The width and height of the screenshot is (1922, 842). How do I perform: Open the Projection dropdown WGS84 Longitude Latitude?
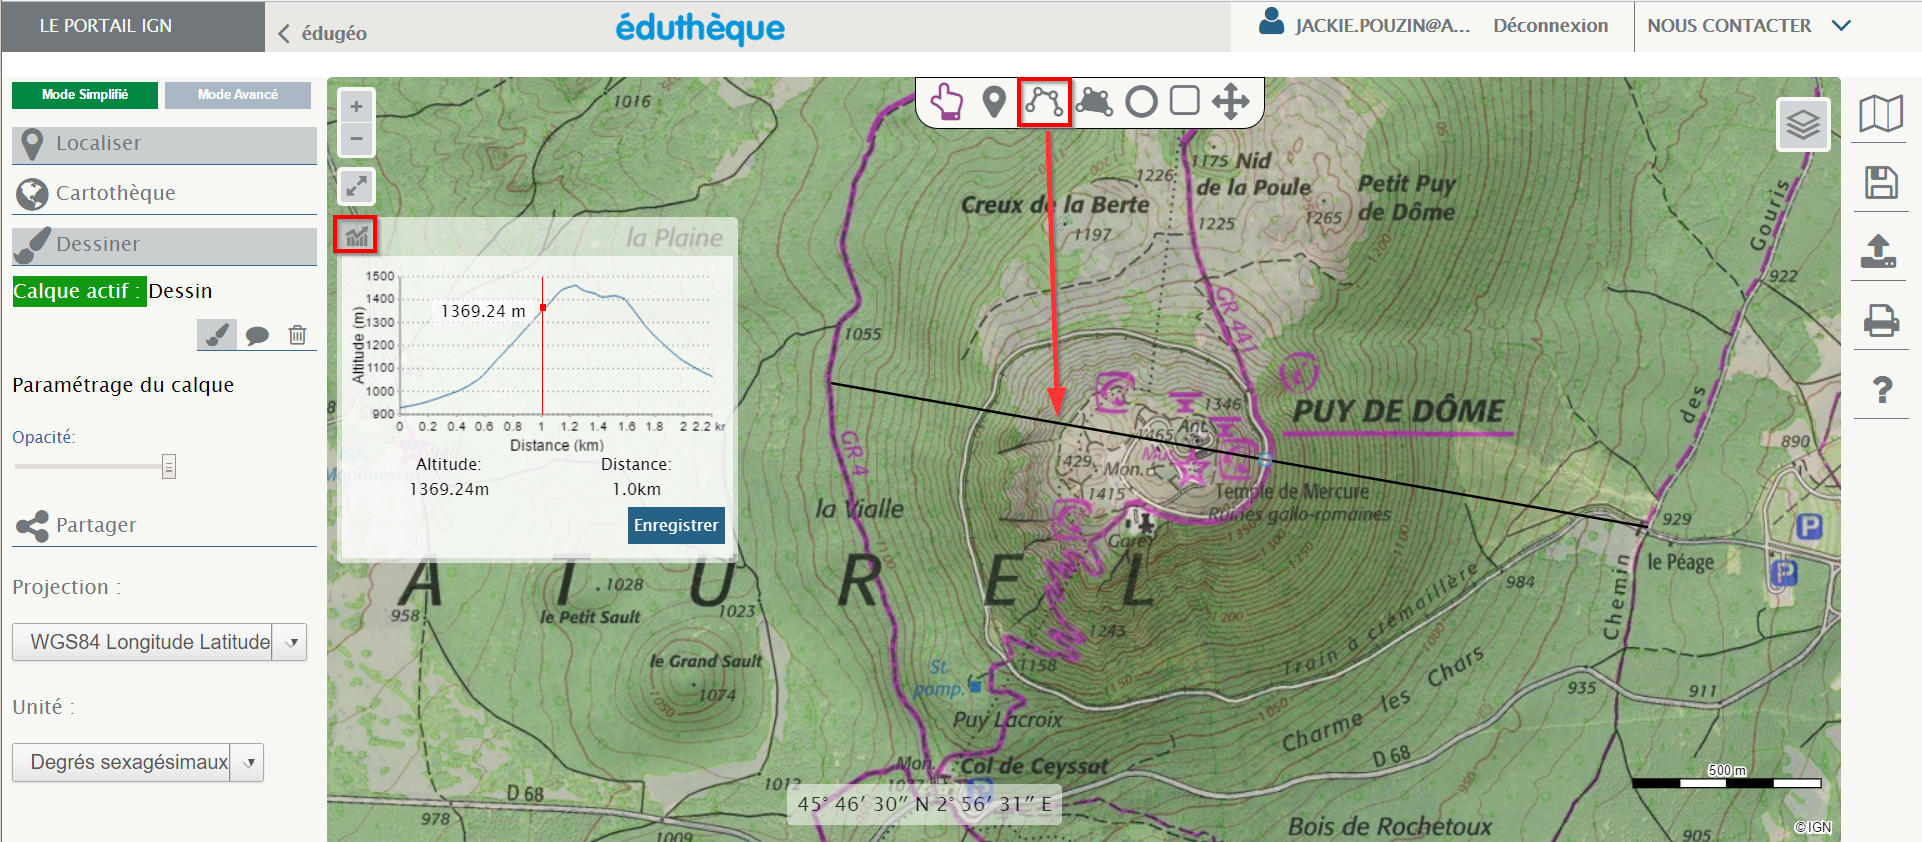coord(159,642)
